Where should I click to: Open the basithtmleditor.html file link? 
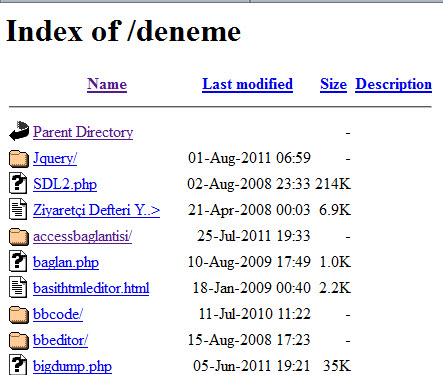(91, 288)
